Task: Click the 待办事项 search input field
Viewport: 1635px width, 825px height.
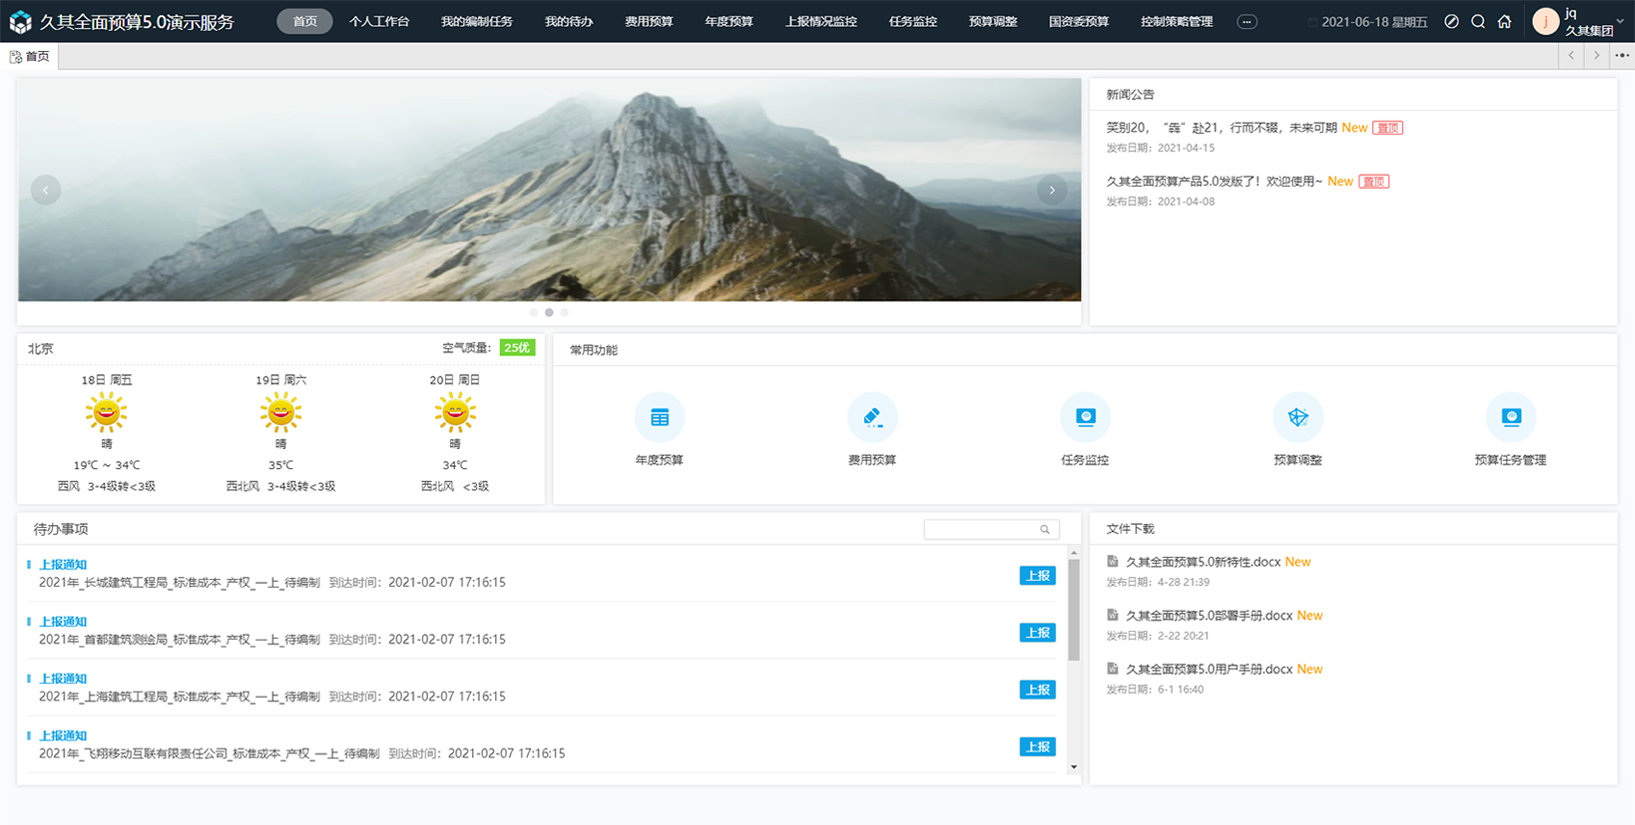Action: pyautogui.click(x=980, y=530)
